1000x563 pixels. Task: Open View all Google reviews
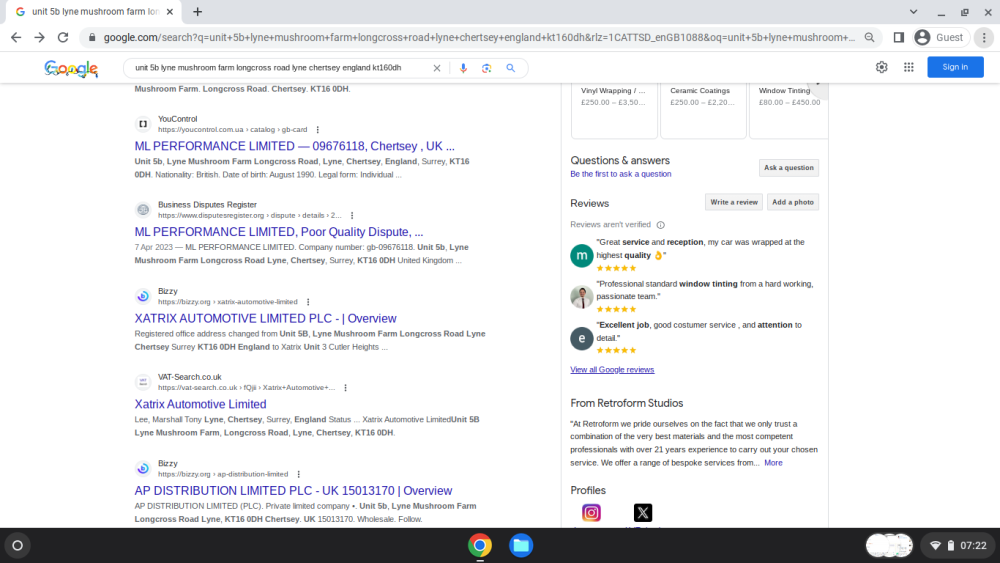pos(612,370)
